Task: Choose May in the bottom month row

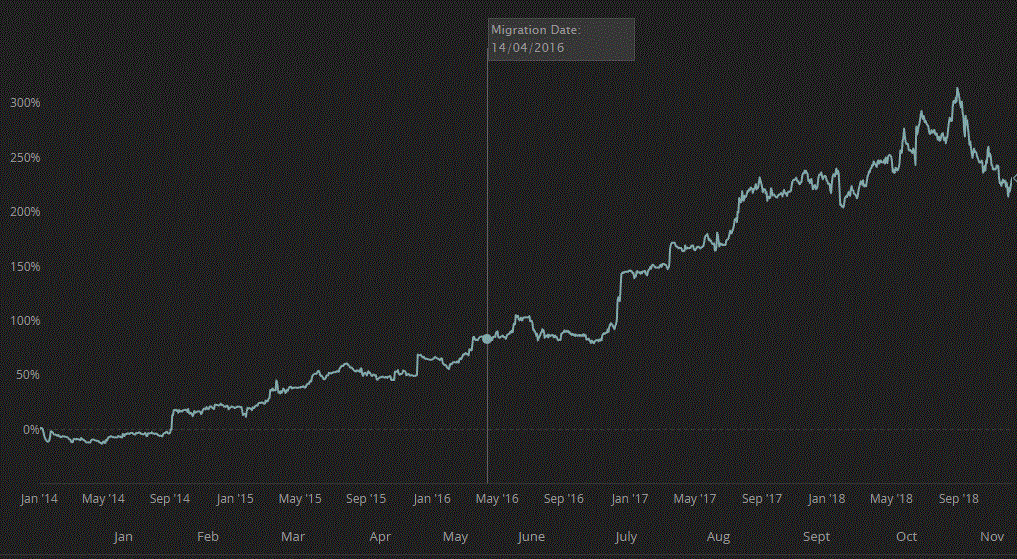Action: (x=455, y=537)
